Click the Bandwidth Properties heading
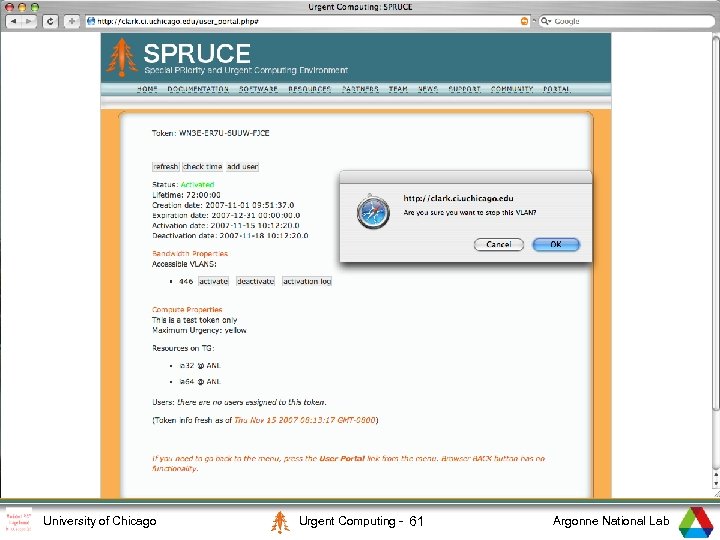Viewport: 720px width, 540px height. tap(190, 253)
